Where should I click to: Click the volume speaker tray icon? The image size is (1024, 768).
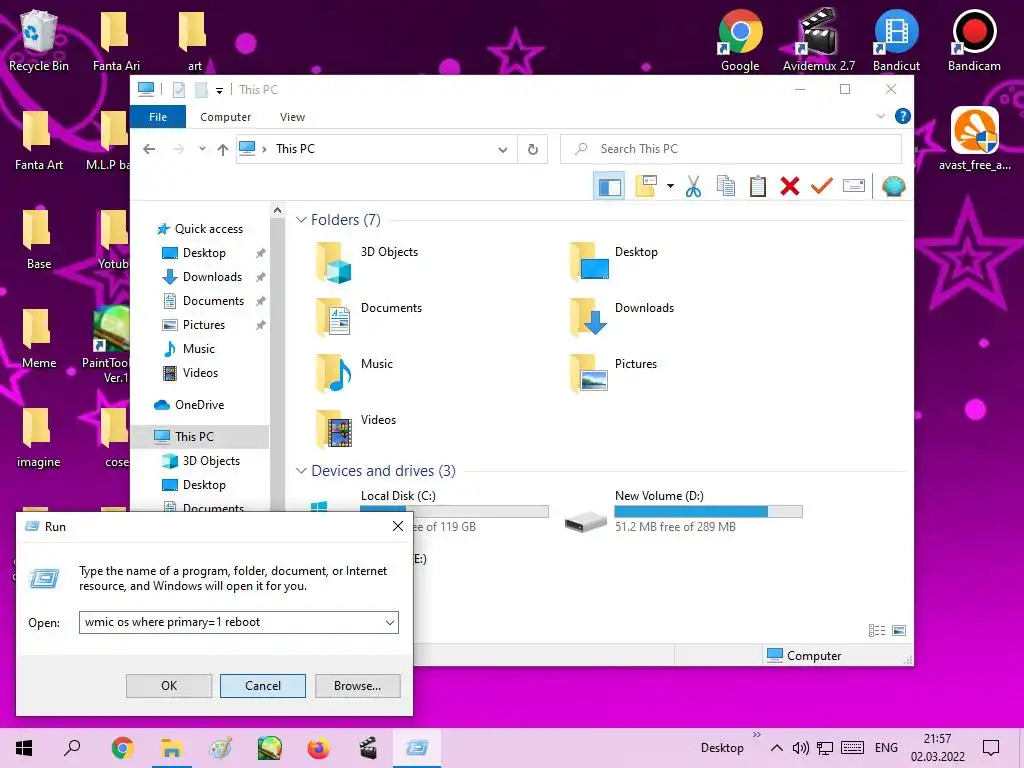tap(801, 748)
